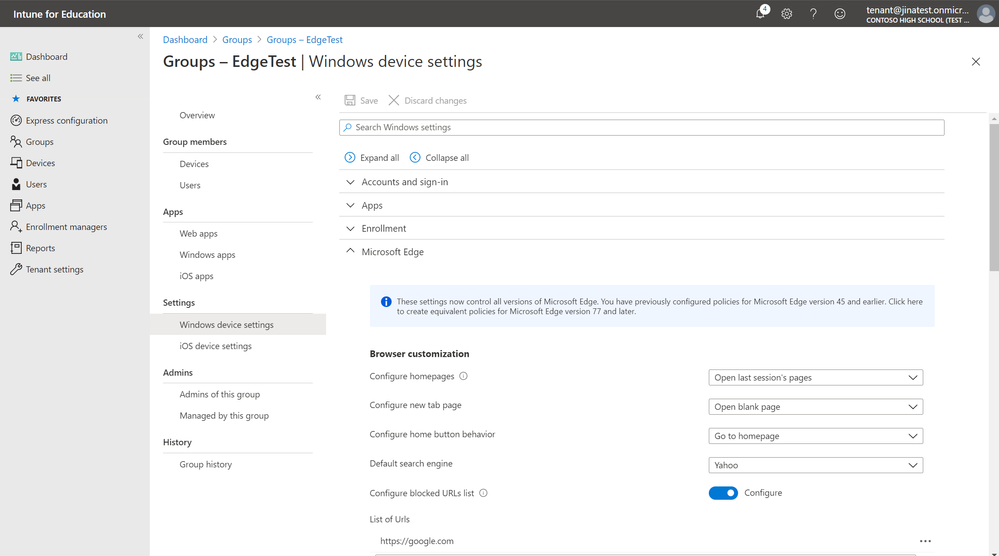Collapse the Microsoft Edge section
The width and height of the screenshot is (999, 556).
[350, 252]
